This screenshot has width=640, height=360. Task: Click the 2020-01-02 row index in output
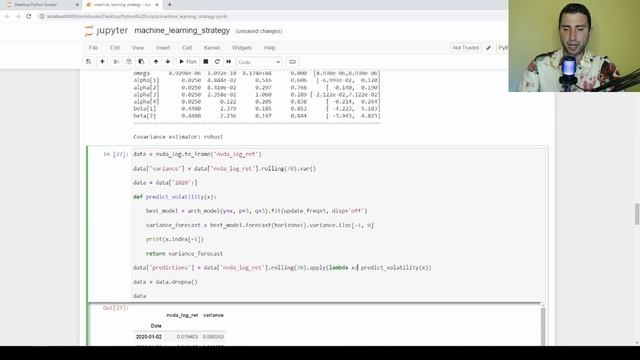[x=149, y=337]
